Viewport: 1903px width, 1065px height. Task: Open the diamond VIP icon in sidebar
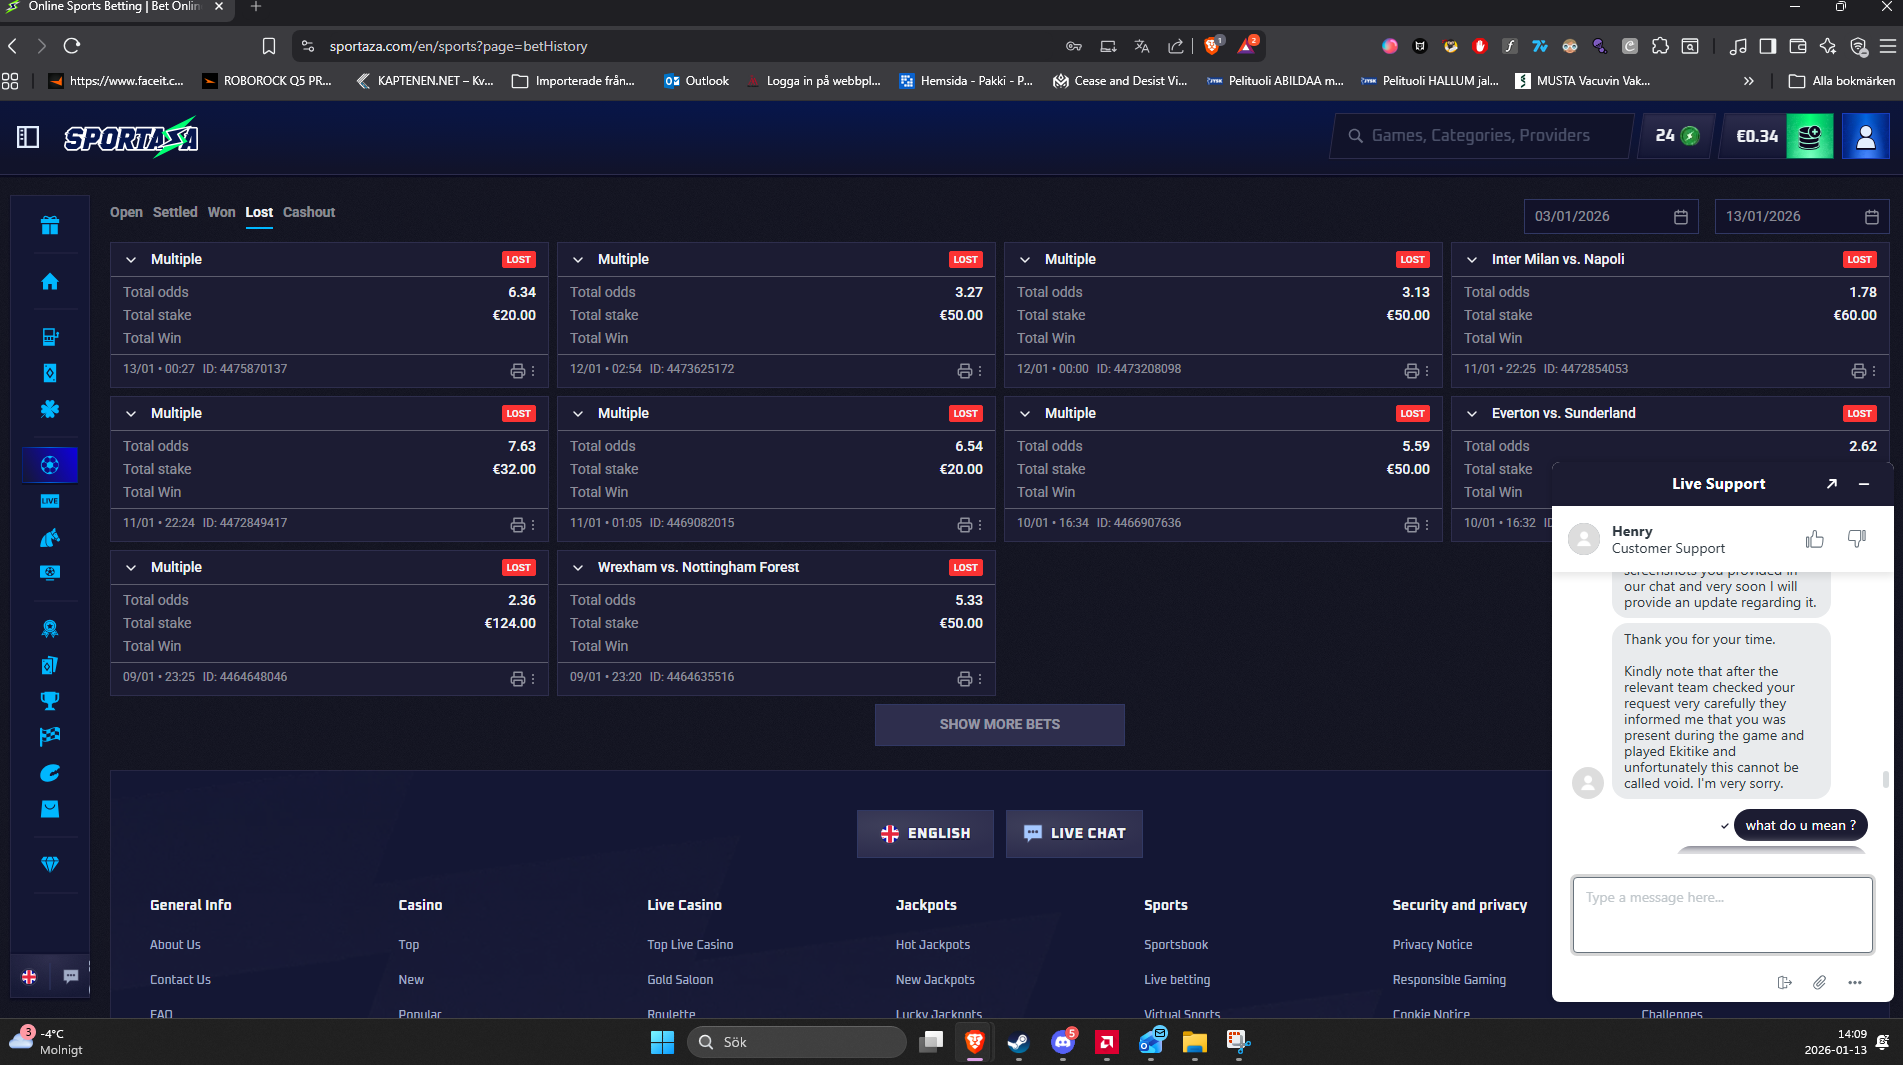tap(50, 864)
